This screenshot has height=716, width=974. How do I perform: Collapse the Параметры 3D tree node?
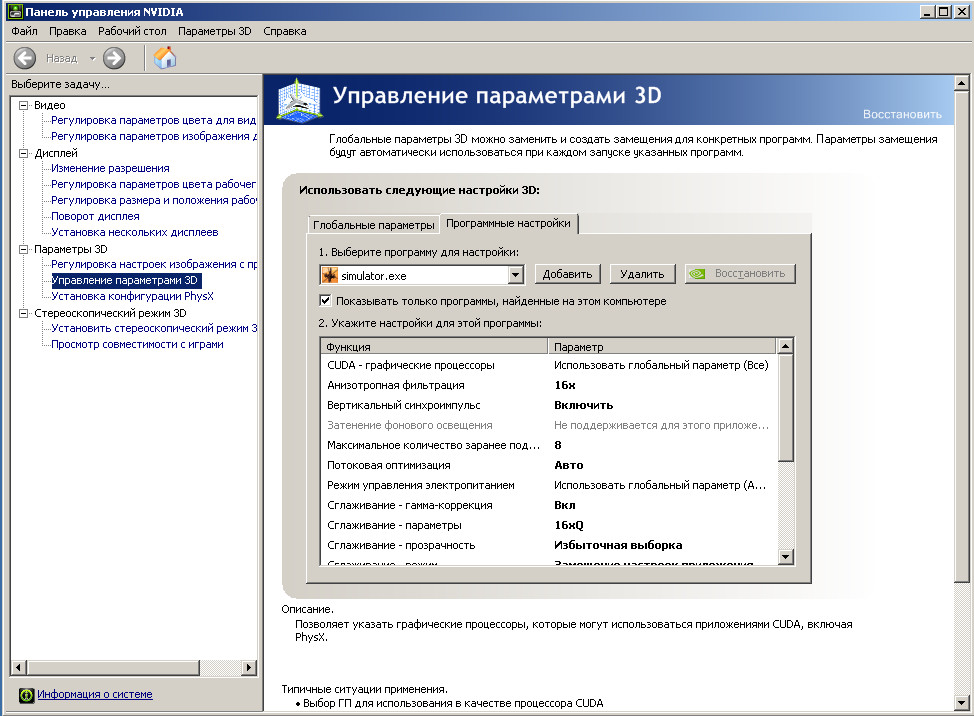click(x=24, y=249)
